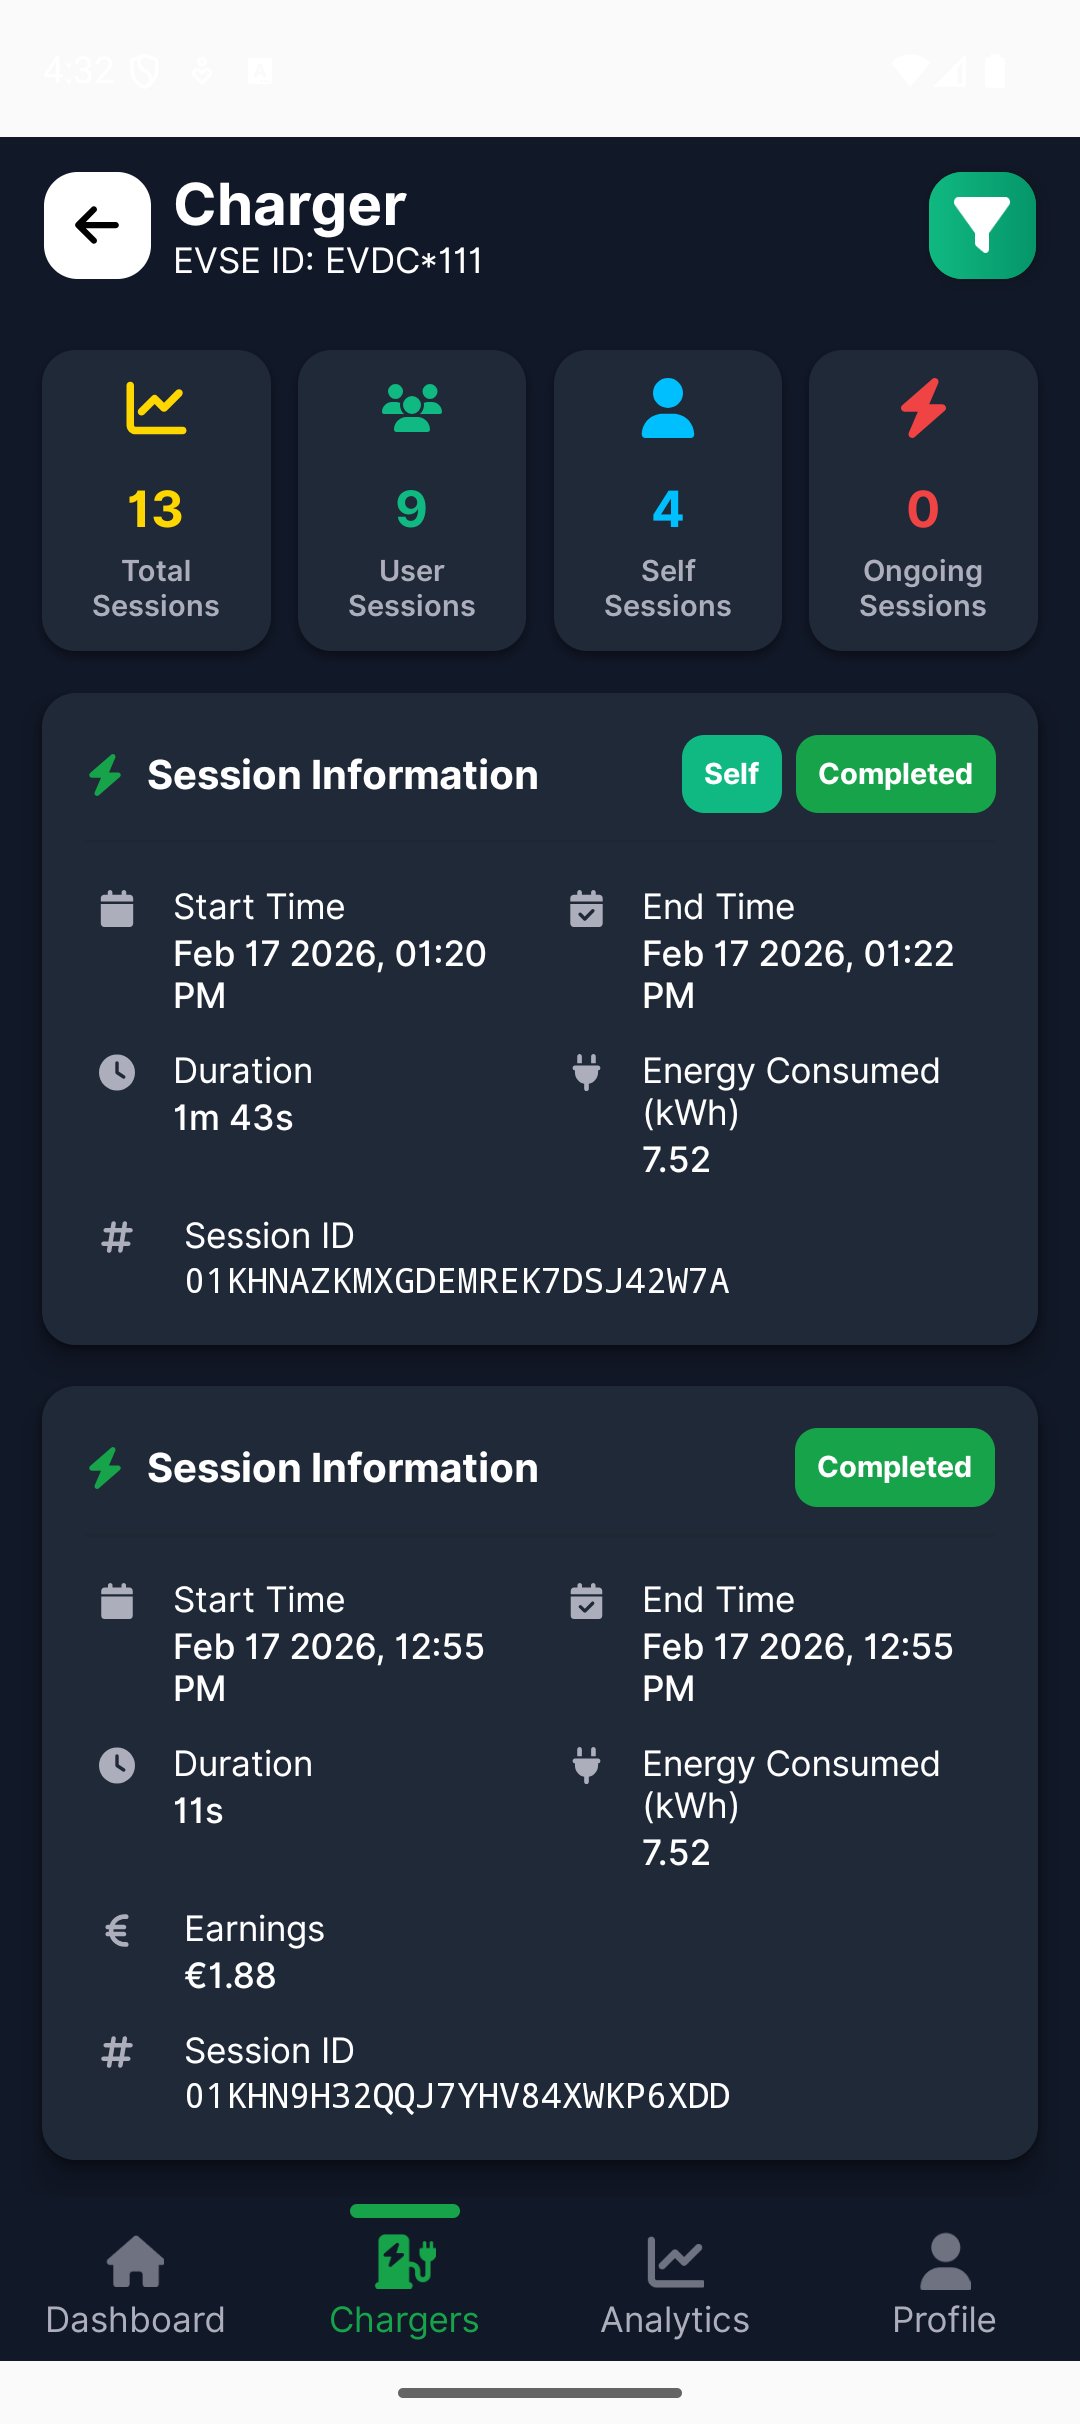Viewport: 1080px width, 2424px height.
Task: Tap the back arrow button
Action: (x=97, y=225)
